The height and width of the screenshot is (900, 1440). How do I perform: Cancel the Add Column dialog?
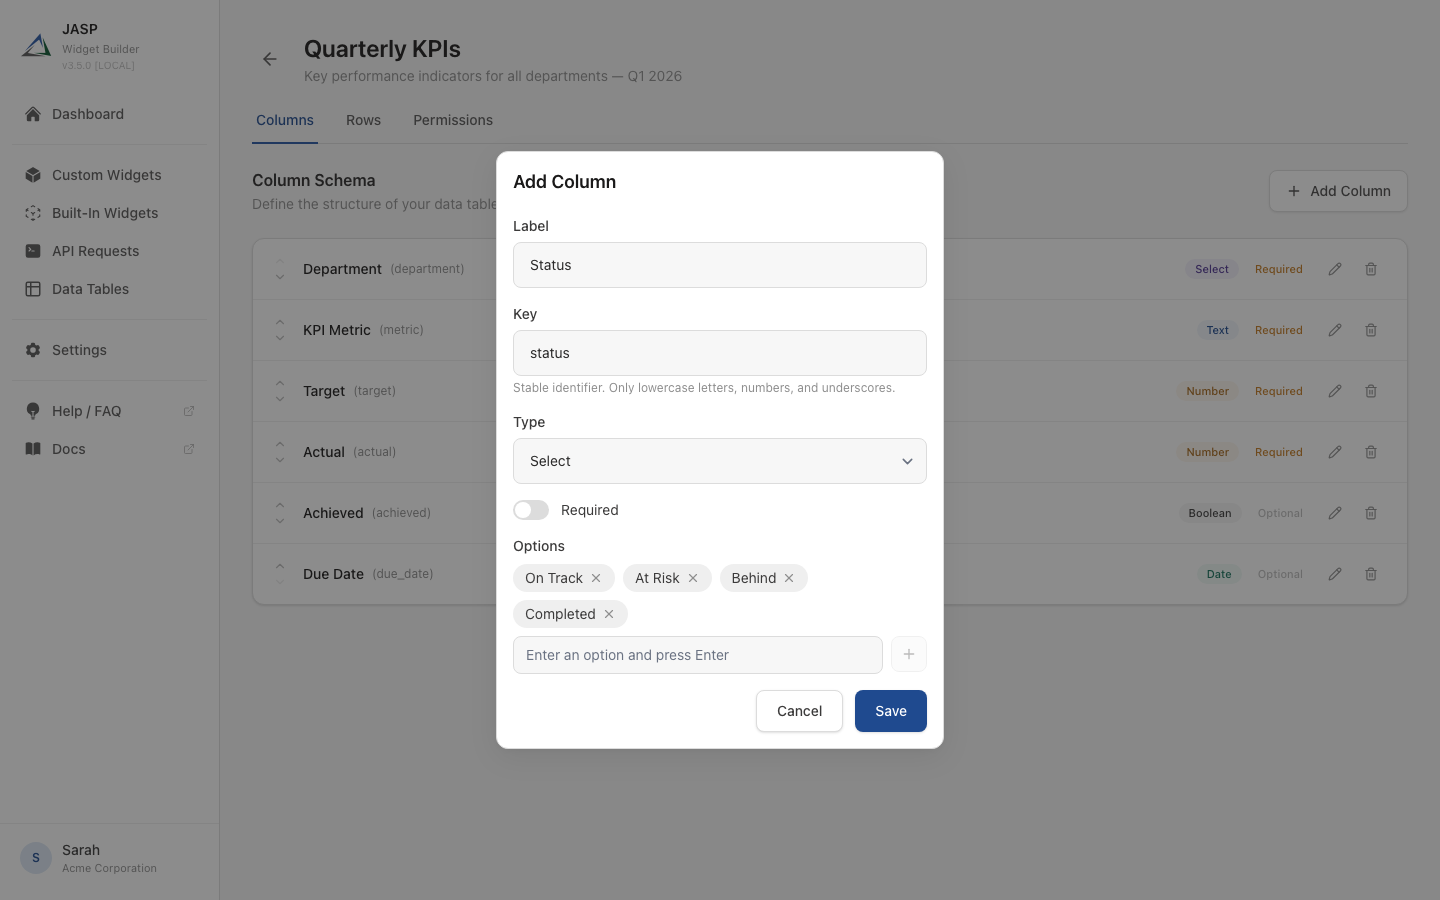tap(799, 711)
